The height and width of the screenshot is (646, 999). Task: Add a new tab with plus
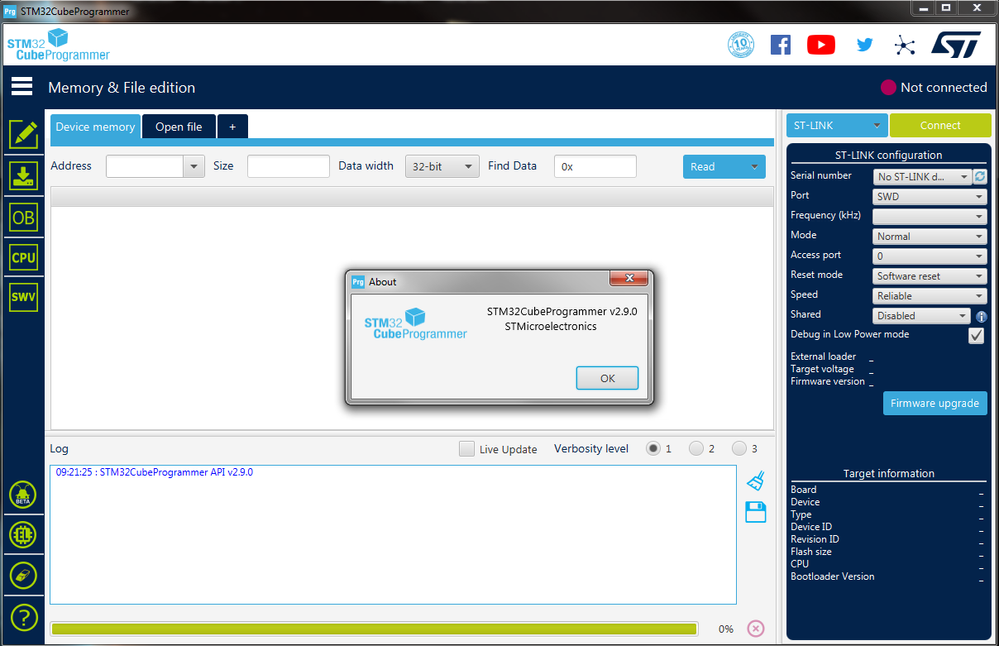click(233, 127)
